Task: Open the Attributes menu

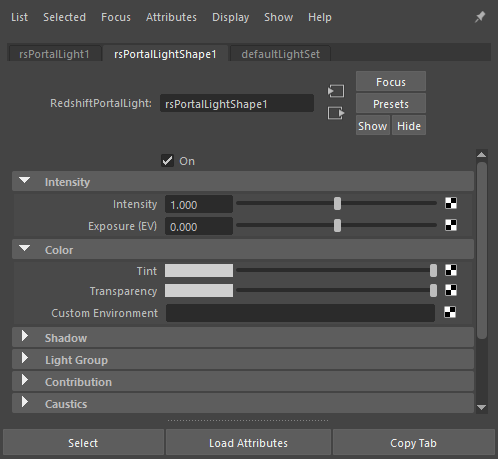Action: 171,17
